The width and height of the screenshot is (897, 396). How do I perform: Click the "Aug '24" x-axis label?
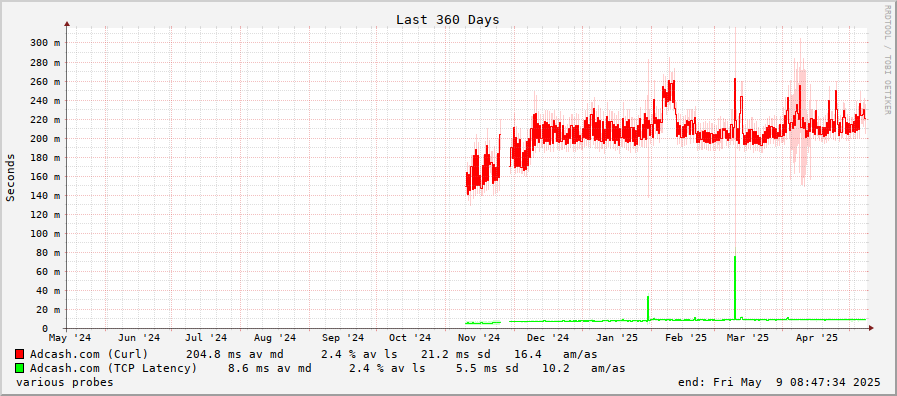[x=275, y=338]
